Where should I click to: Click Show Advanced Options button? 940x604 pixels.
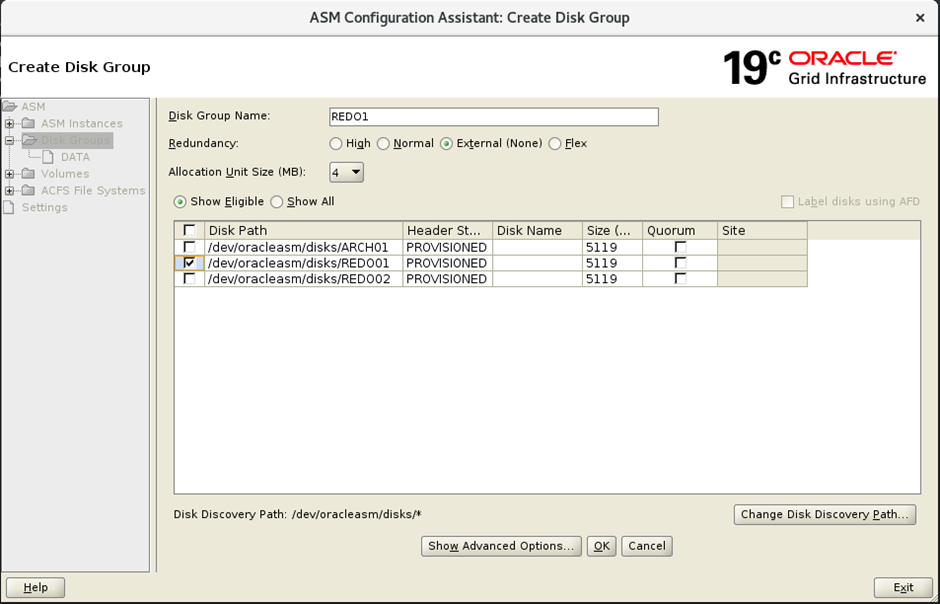click(501, 546)
